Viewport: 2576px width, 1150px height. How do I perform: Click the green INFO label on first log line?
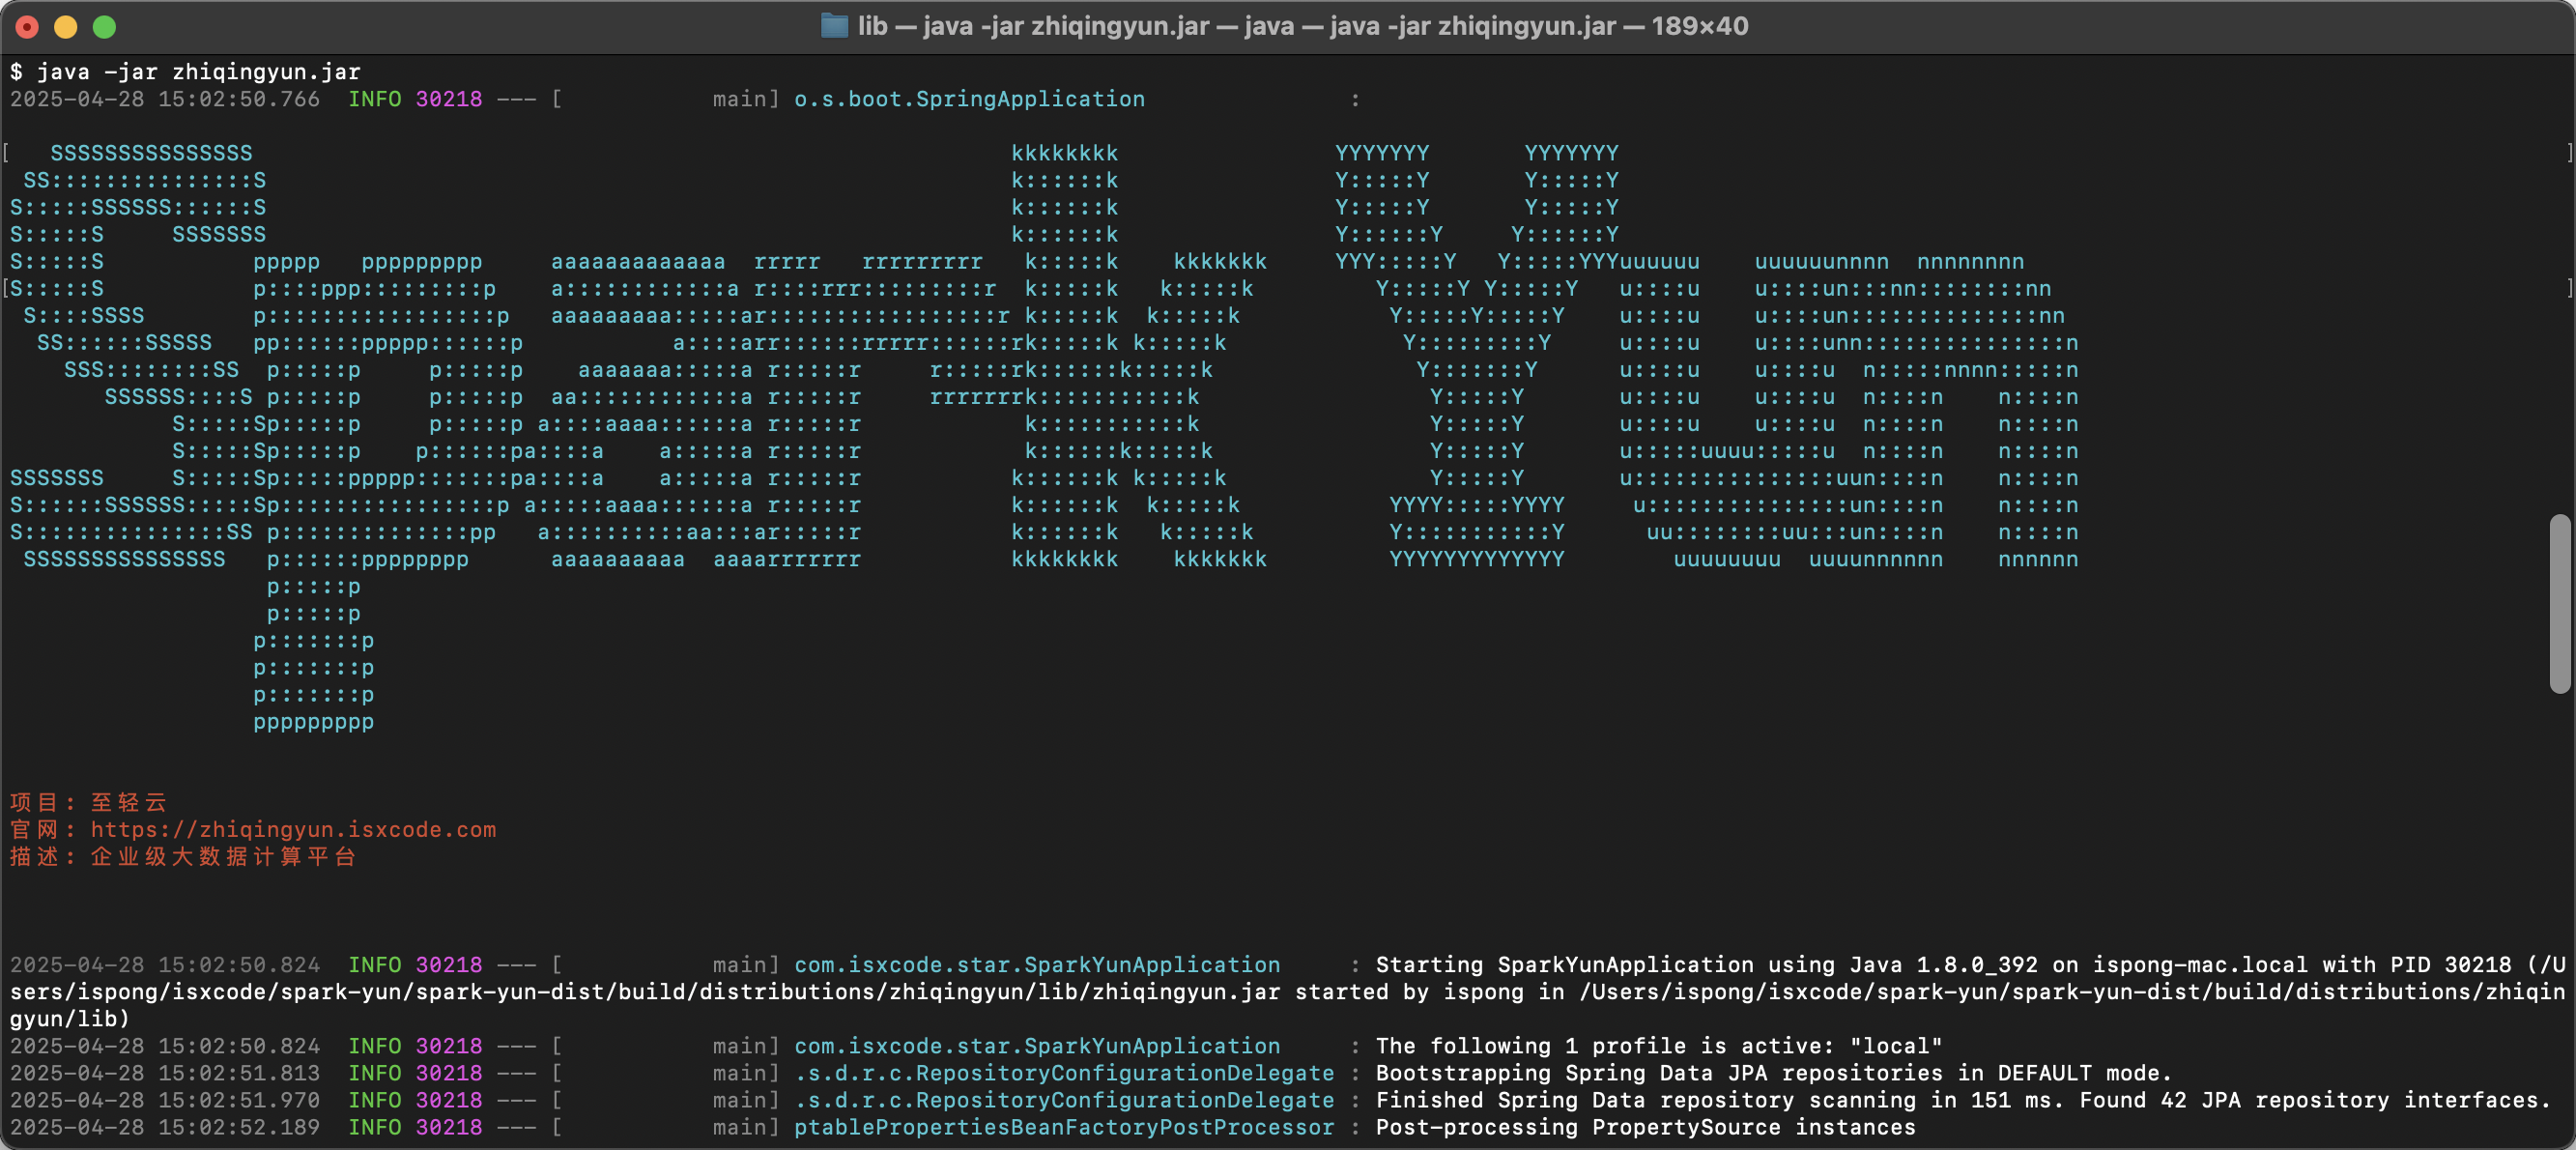[x=374, y=99]
